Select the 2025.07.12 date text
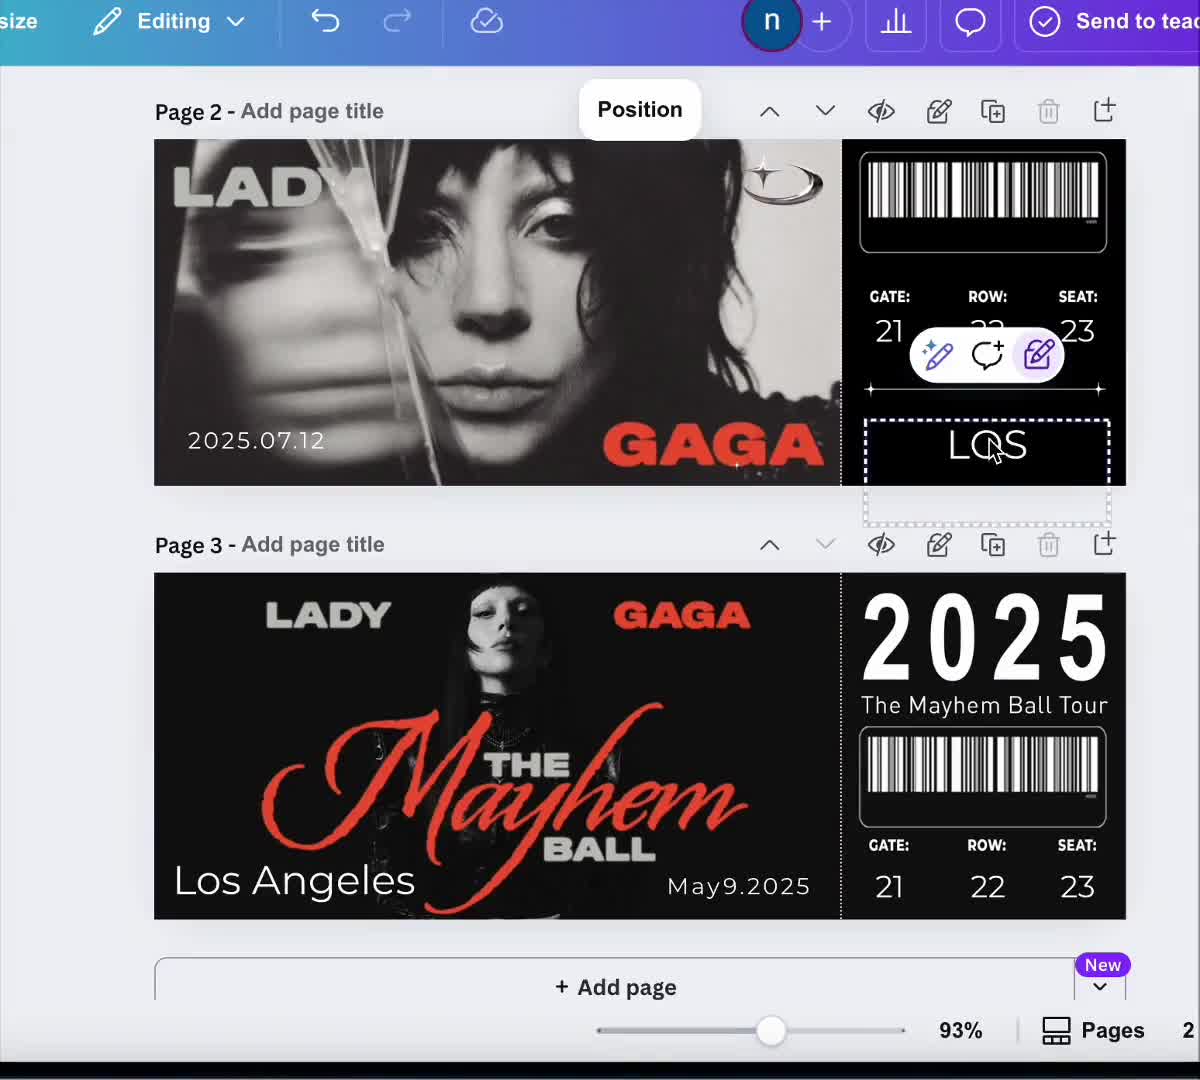Viewport: 1200px width, 1080px height. point(256,440)
